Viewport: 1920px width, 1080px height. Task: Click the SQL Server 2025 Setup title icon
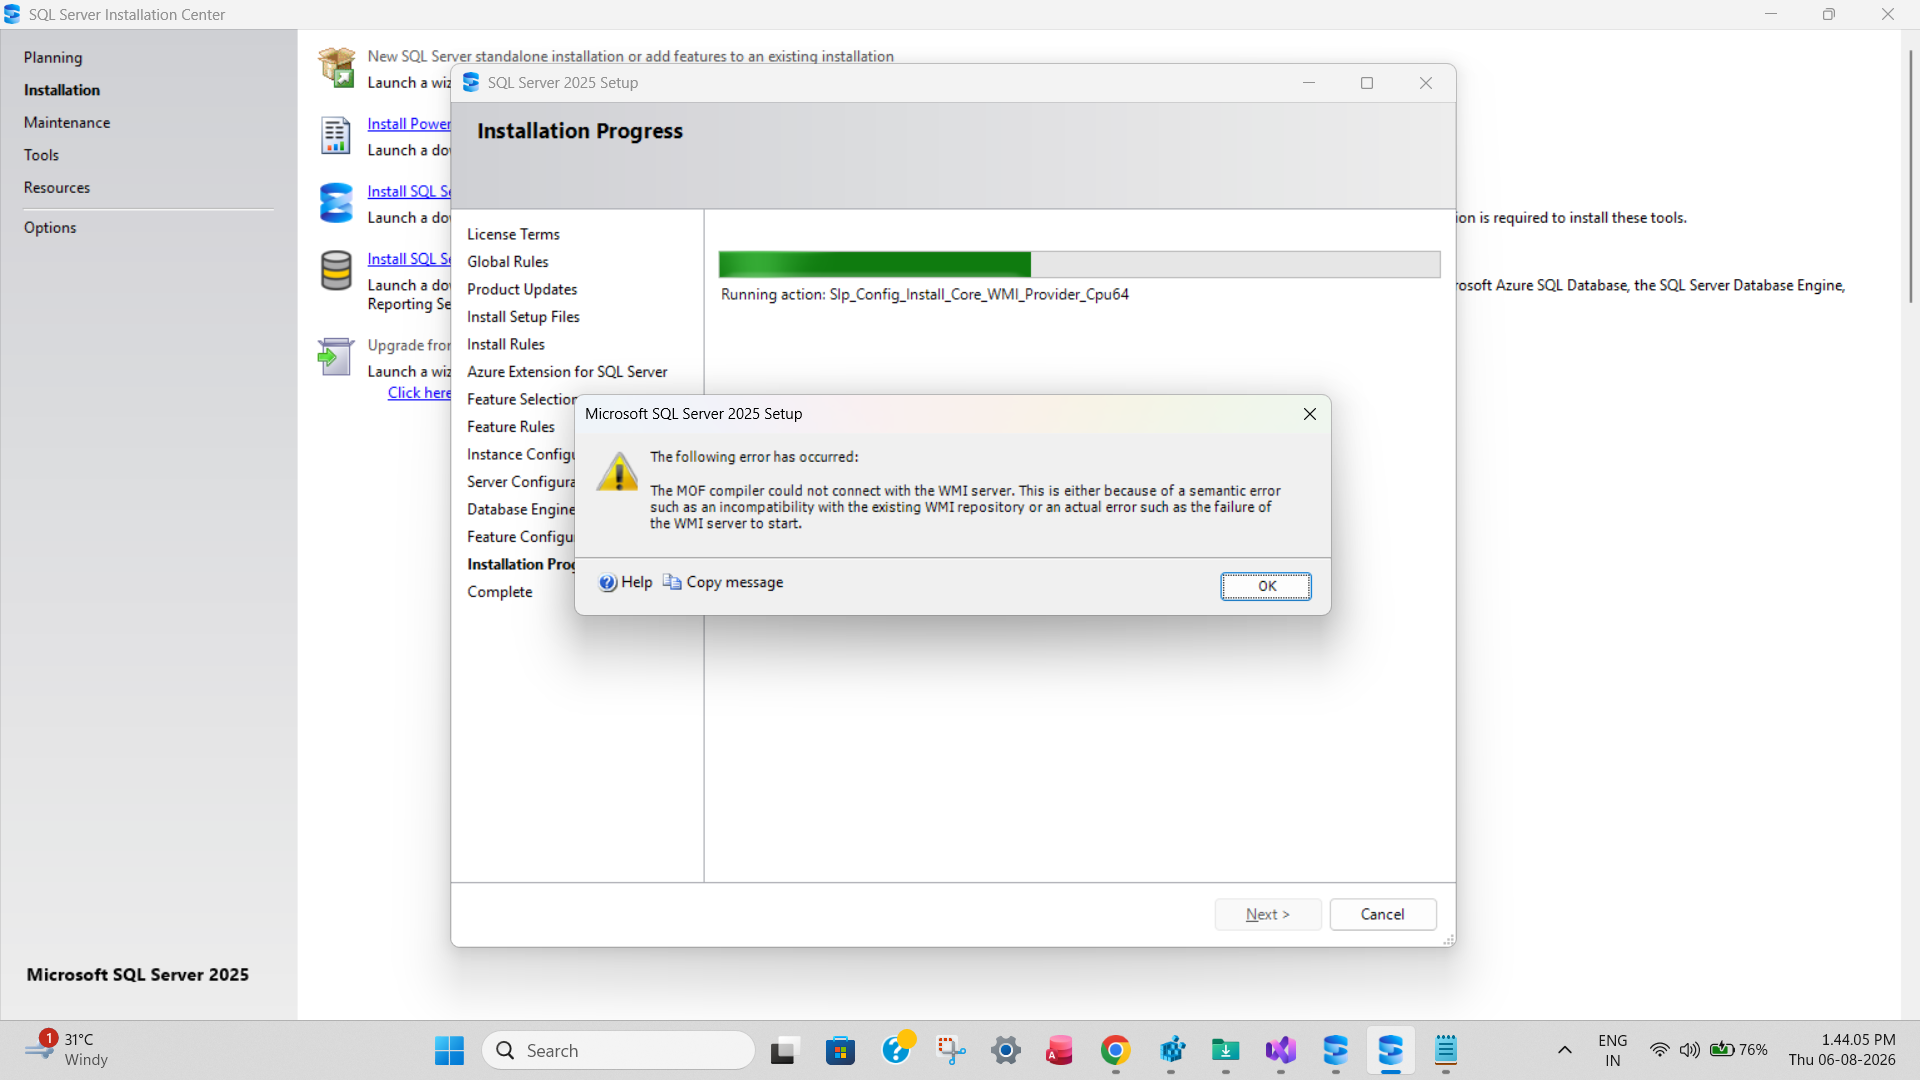471,83
